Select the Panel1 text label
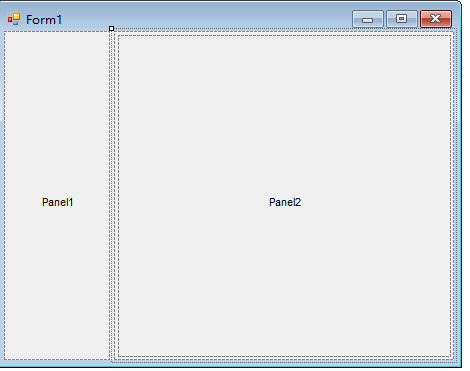Viewport: 470px width, 371px height. pos(57,202)
